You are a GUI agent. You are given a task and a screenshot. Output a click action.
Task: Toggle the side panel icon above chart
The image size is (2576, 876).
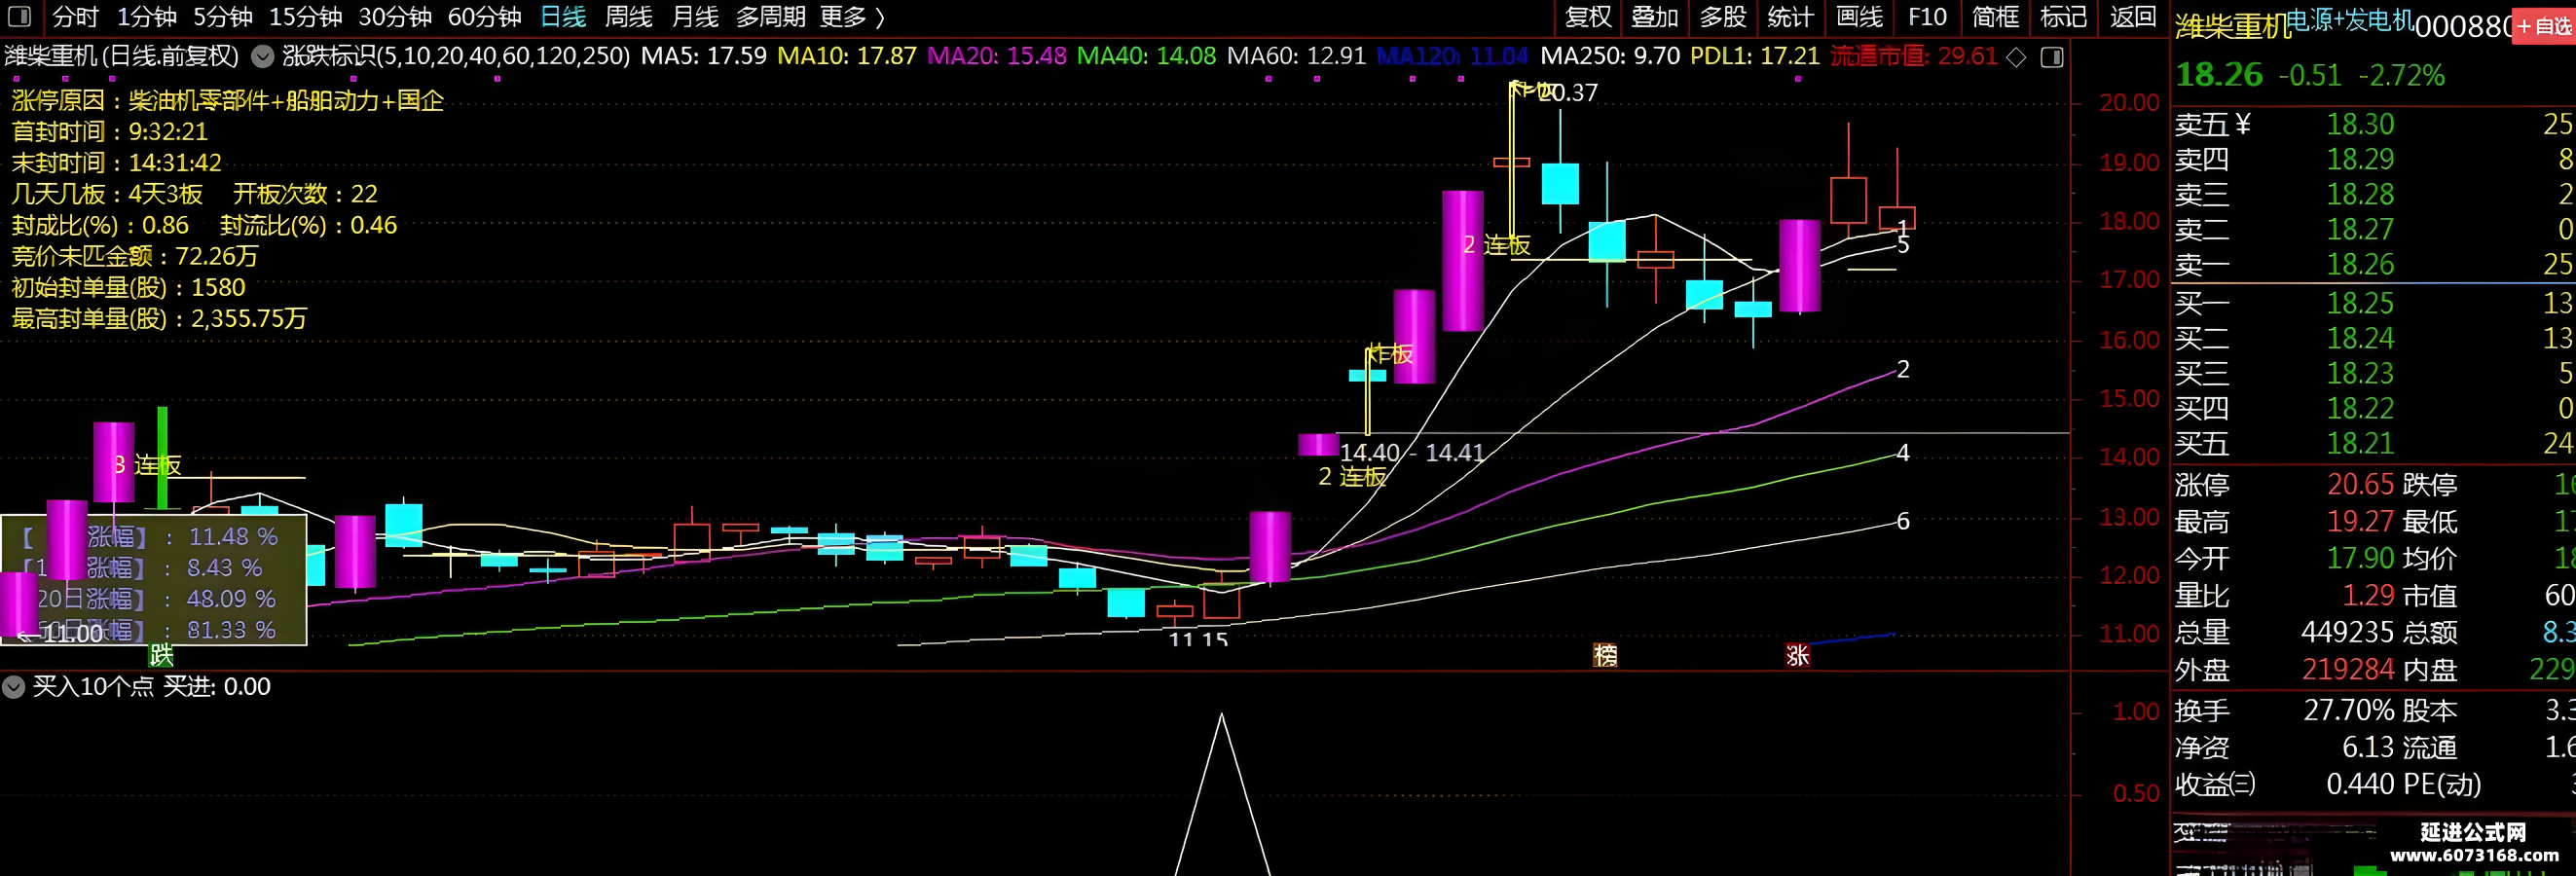(x=2052, y=57)
